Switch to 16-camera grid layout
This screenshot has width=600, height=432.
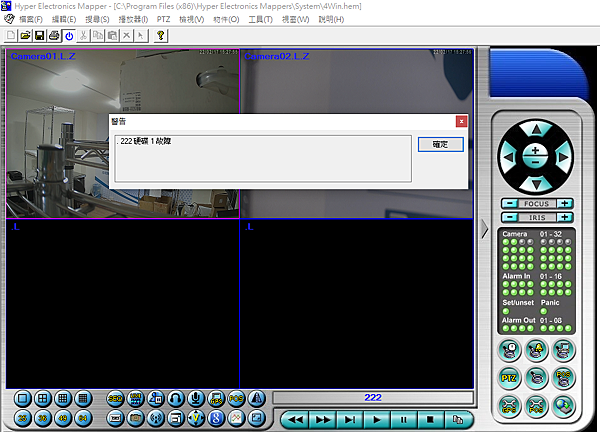(83, 399)
